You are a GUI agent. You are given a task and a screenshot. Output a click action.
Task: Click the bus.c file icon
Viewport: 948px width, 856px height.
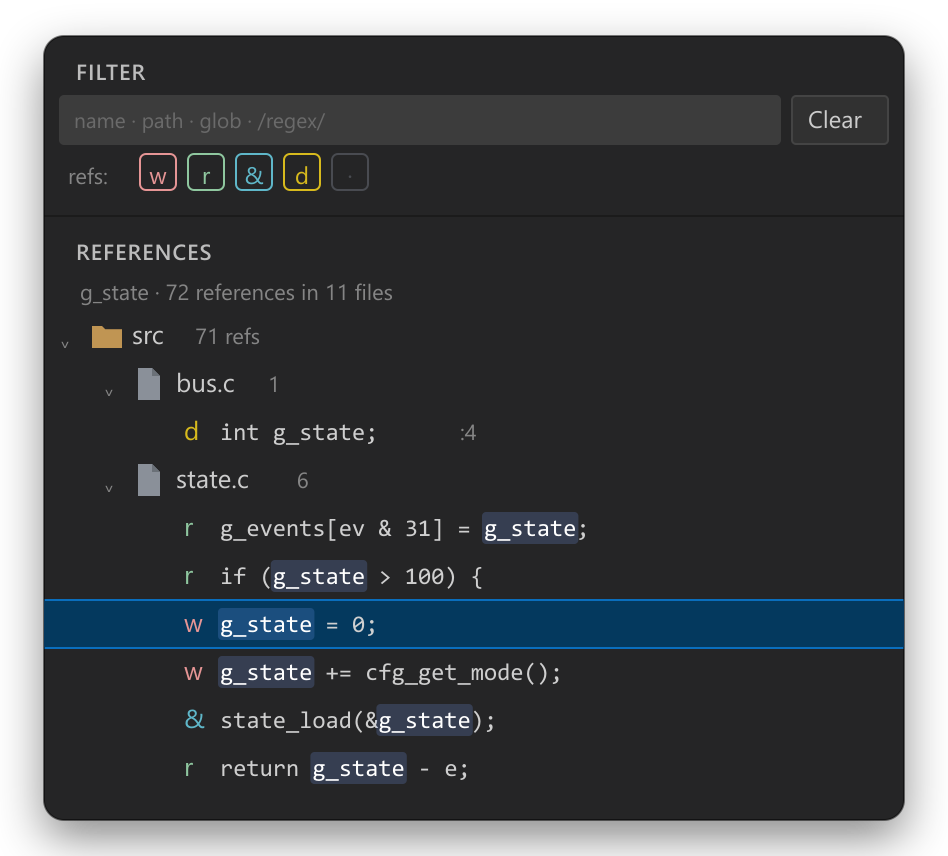coord(149,384)
